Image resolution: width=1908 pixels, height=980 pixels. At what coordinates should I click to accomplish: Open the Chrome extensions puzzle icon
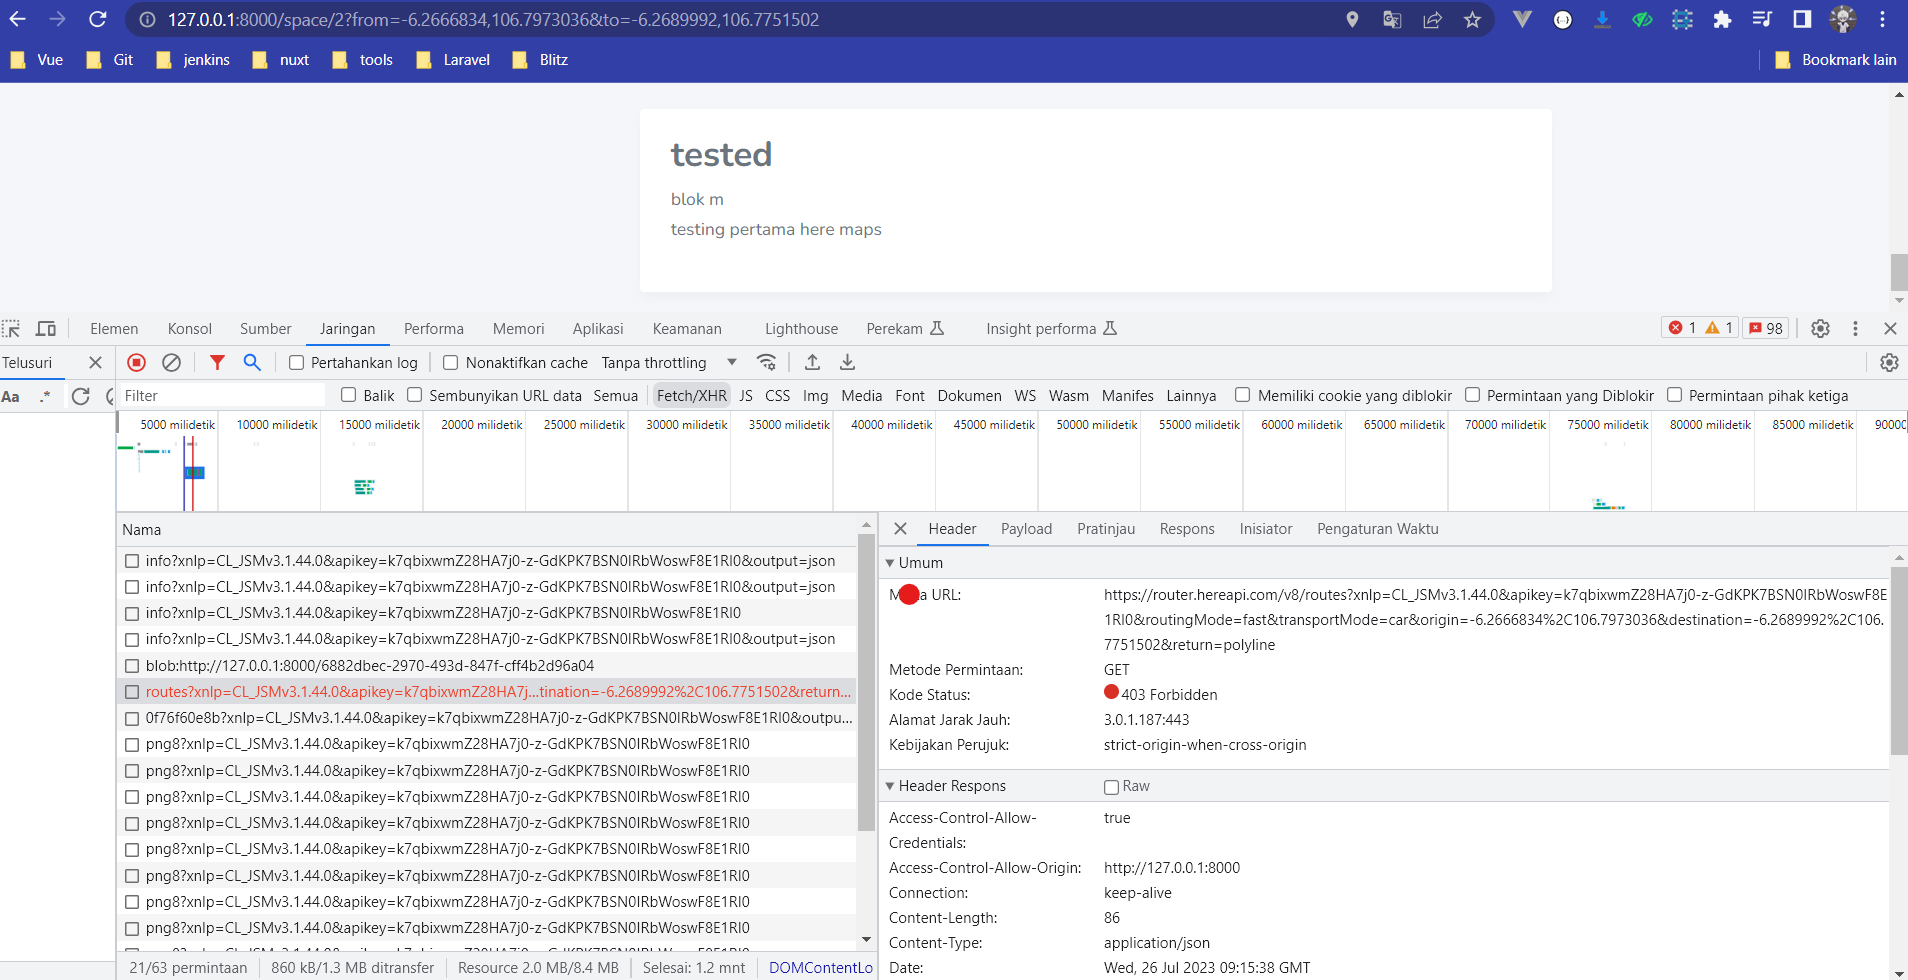(x=1722, y=19)
